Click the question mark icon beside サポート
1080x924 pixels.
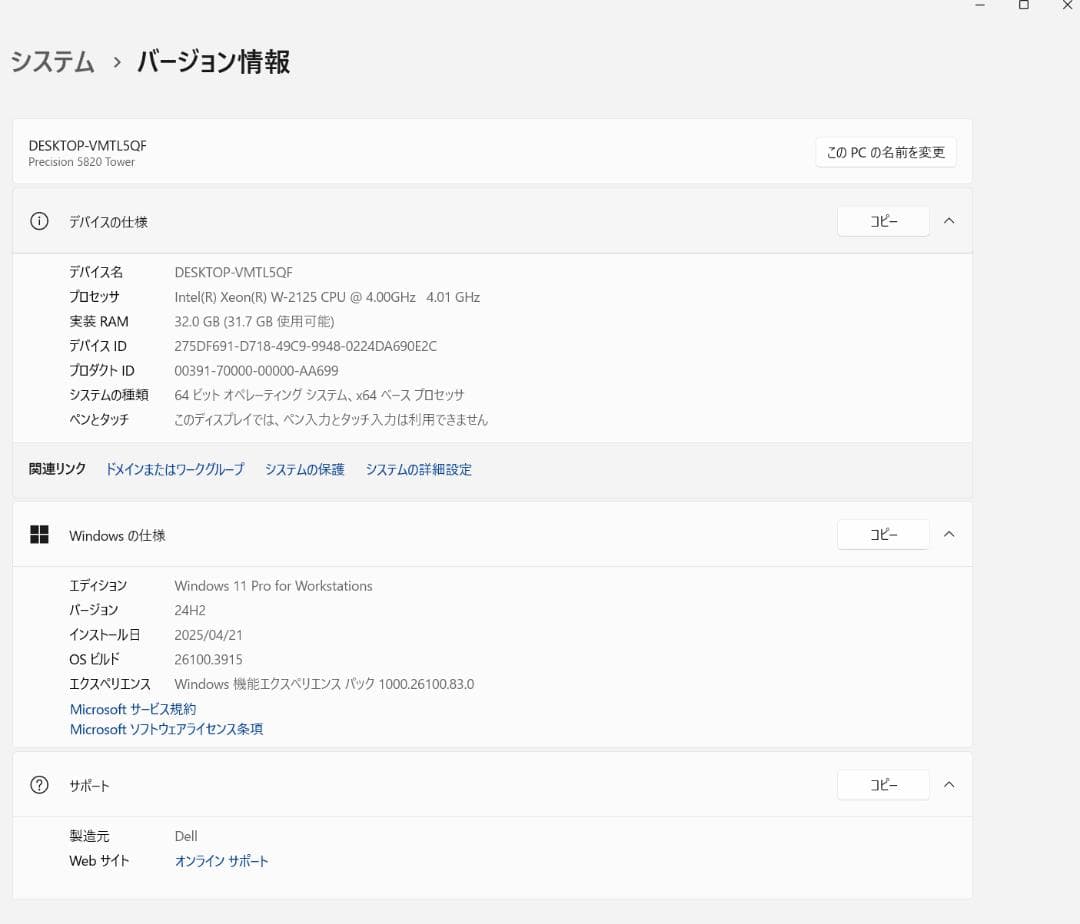pyautogui.click(x=39, y=785)
